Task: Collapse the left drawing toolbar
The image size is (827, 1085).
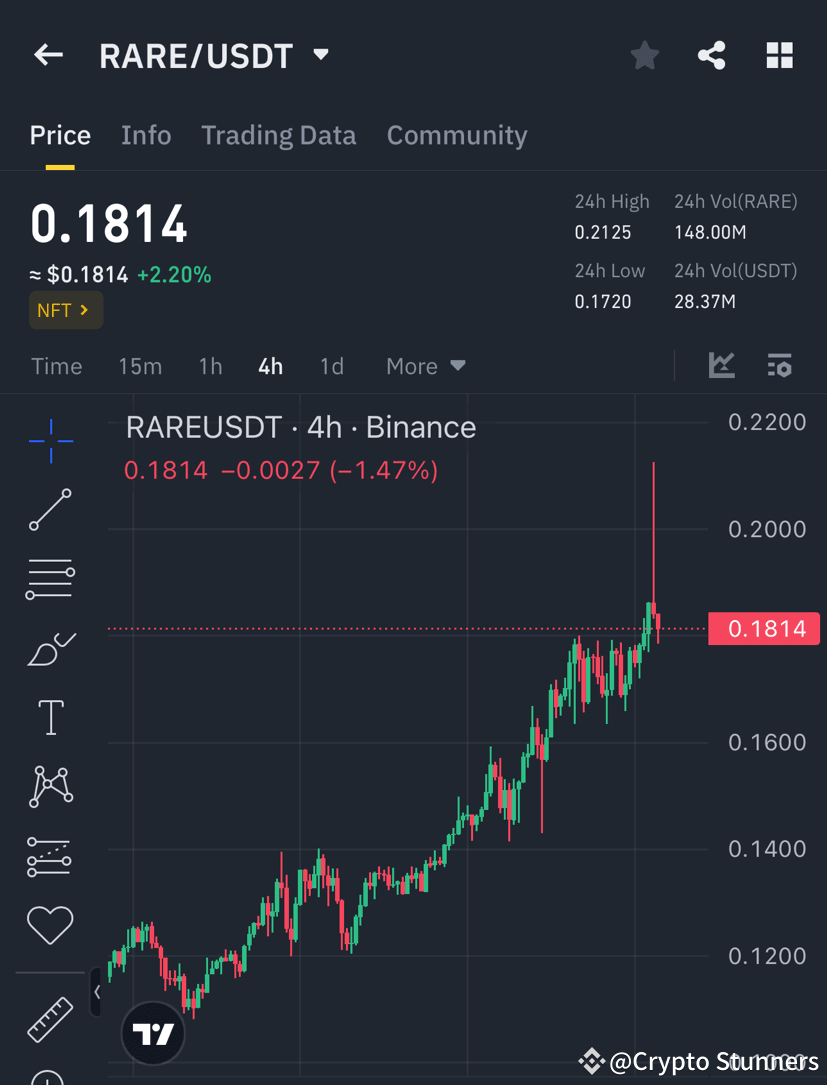Action: pyautogui.click(x=95, y=992)
